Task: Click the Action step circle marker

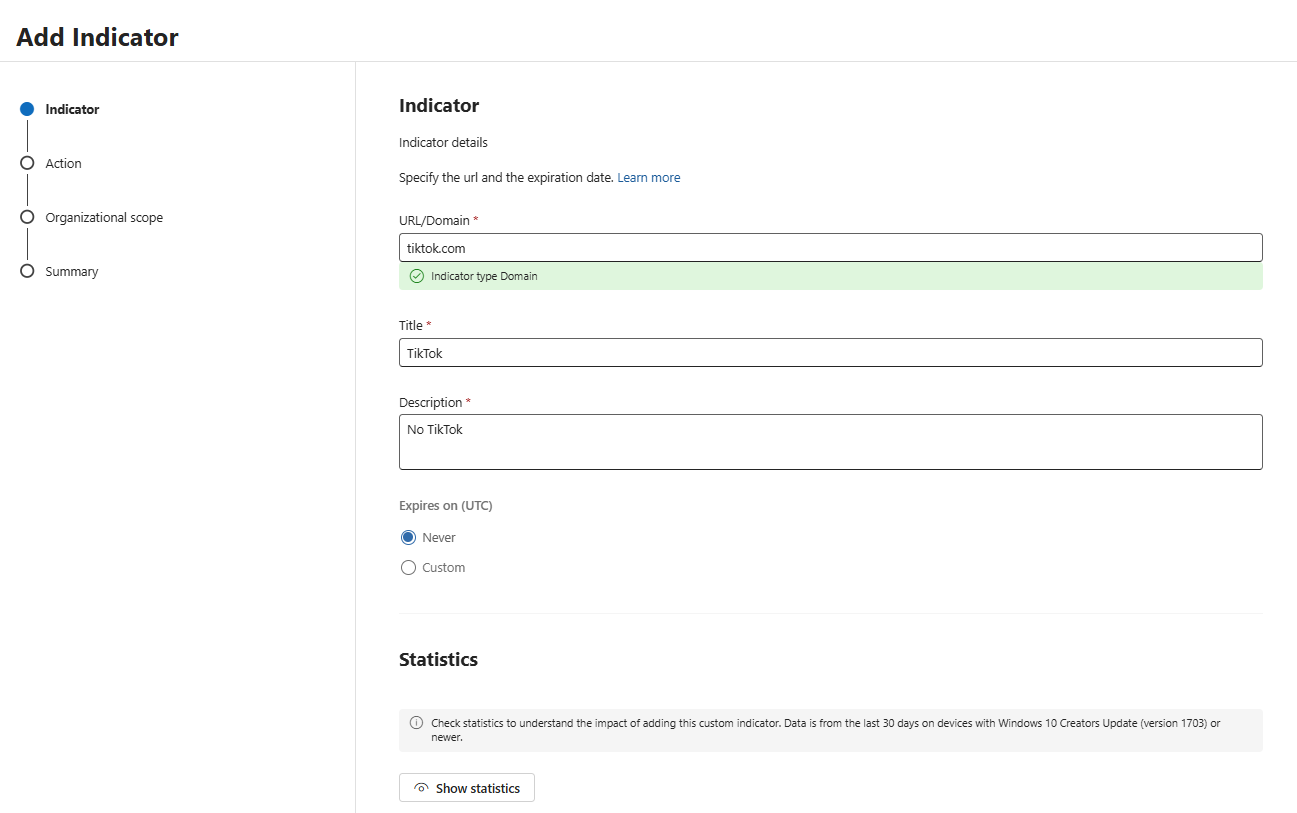Action: [x=27, y=163]
